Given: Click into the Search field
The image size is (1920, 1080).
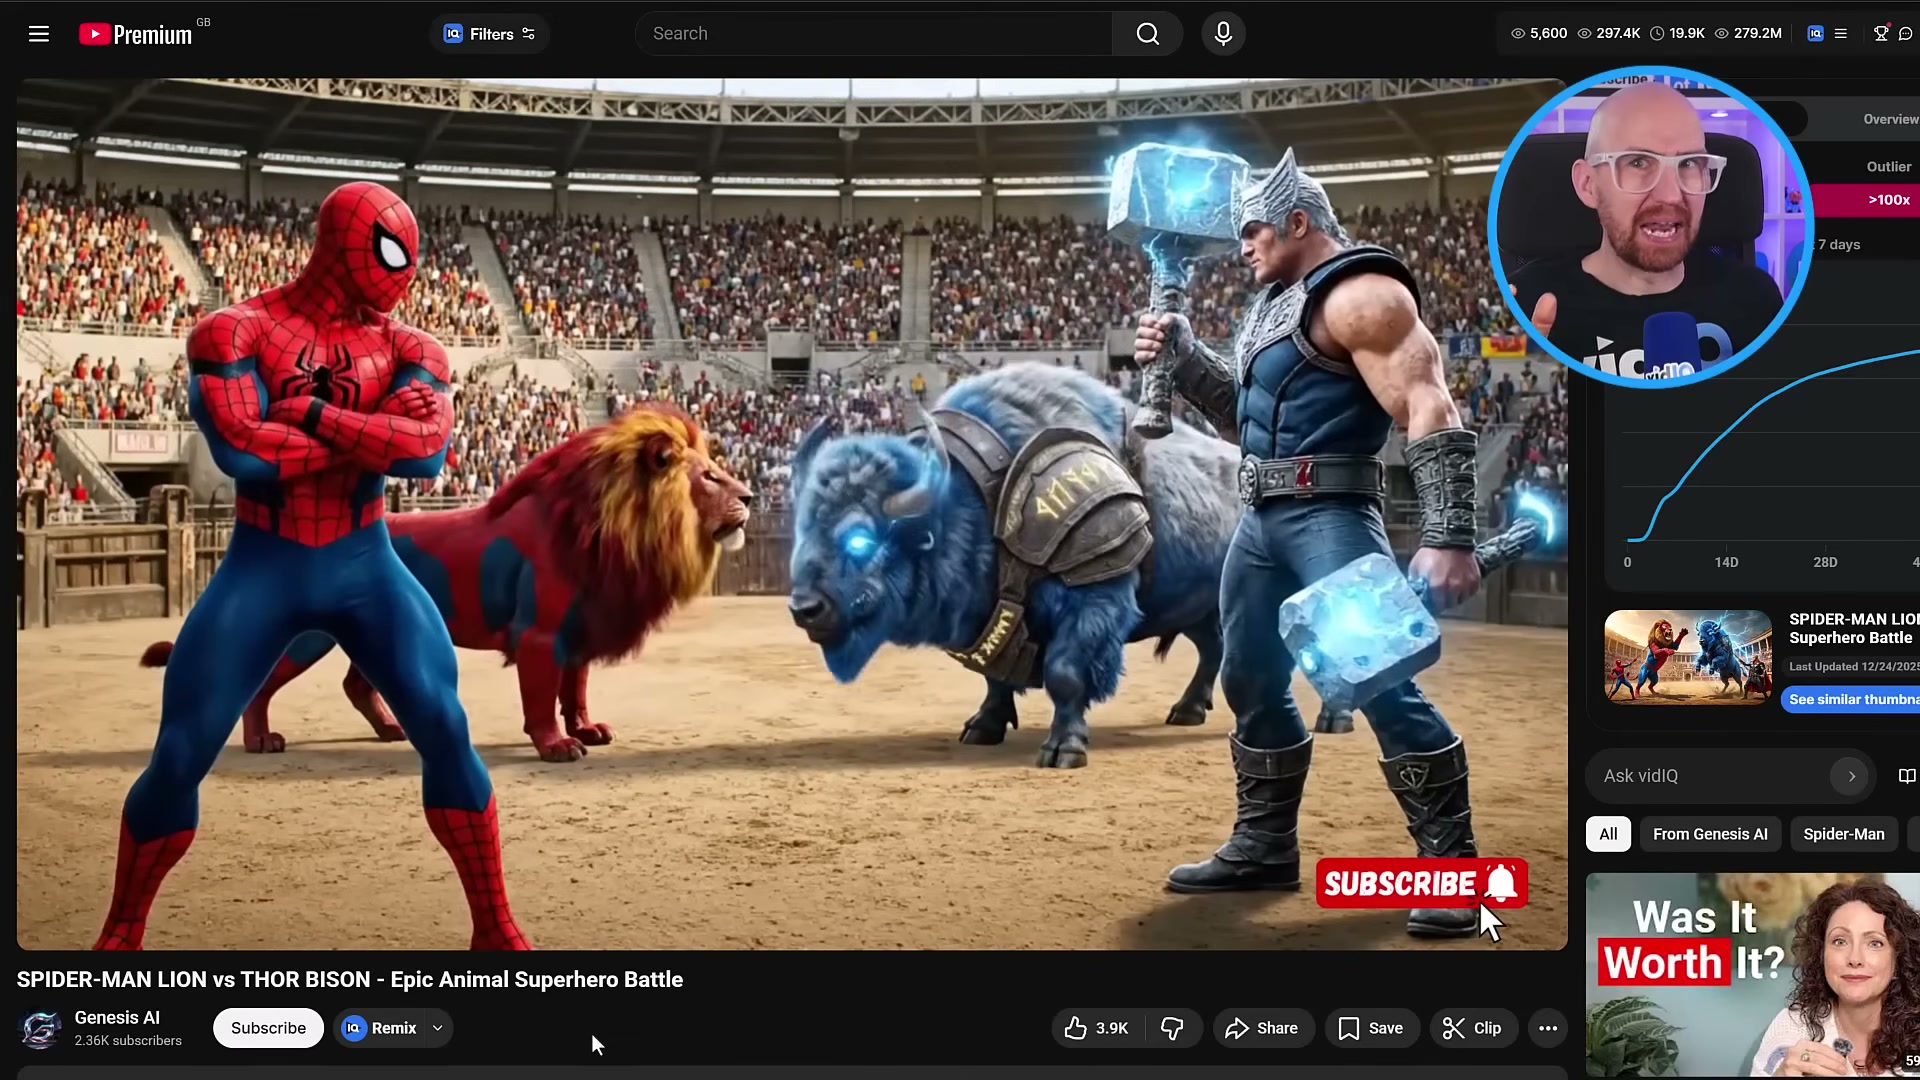Looking at the screenshot, I should point(874,34).
